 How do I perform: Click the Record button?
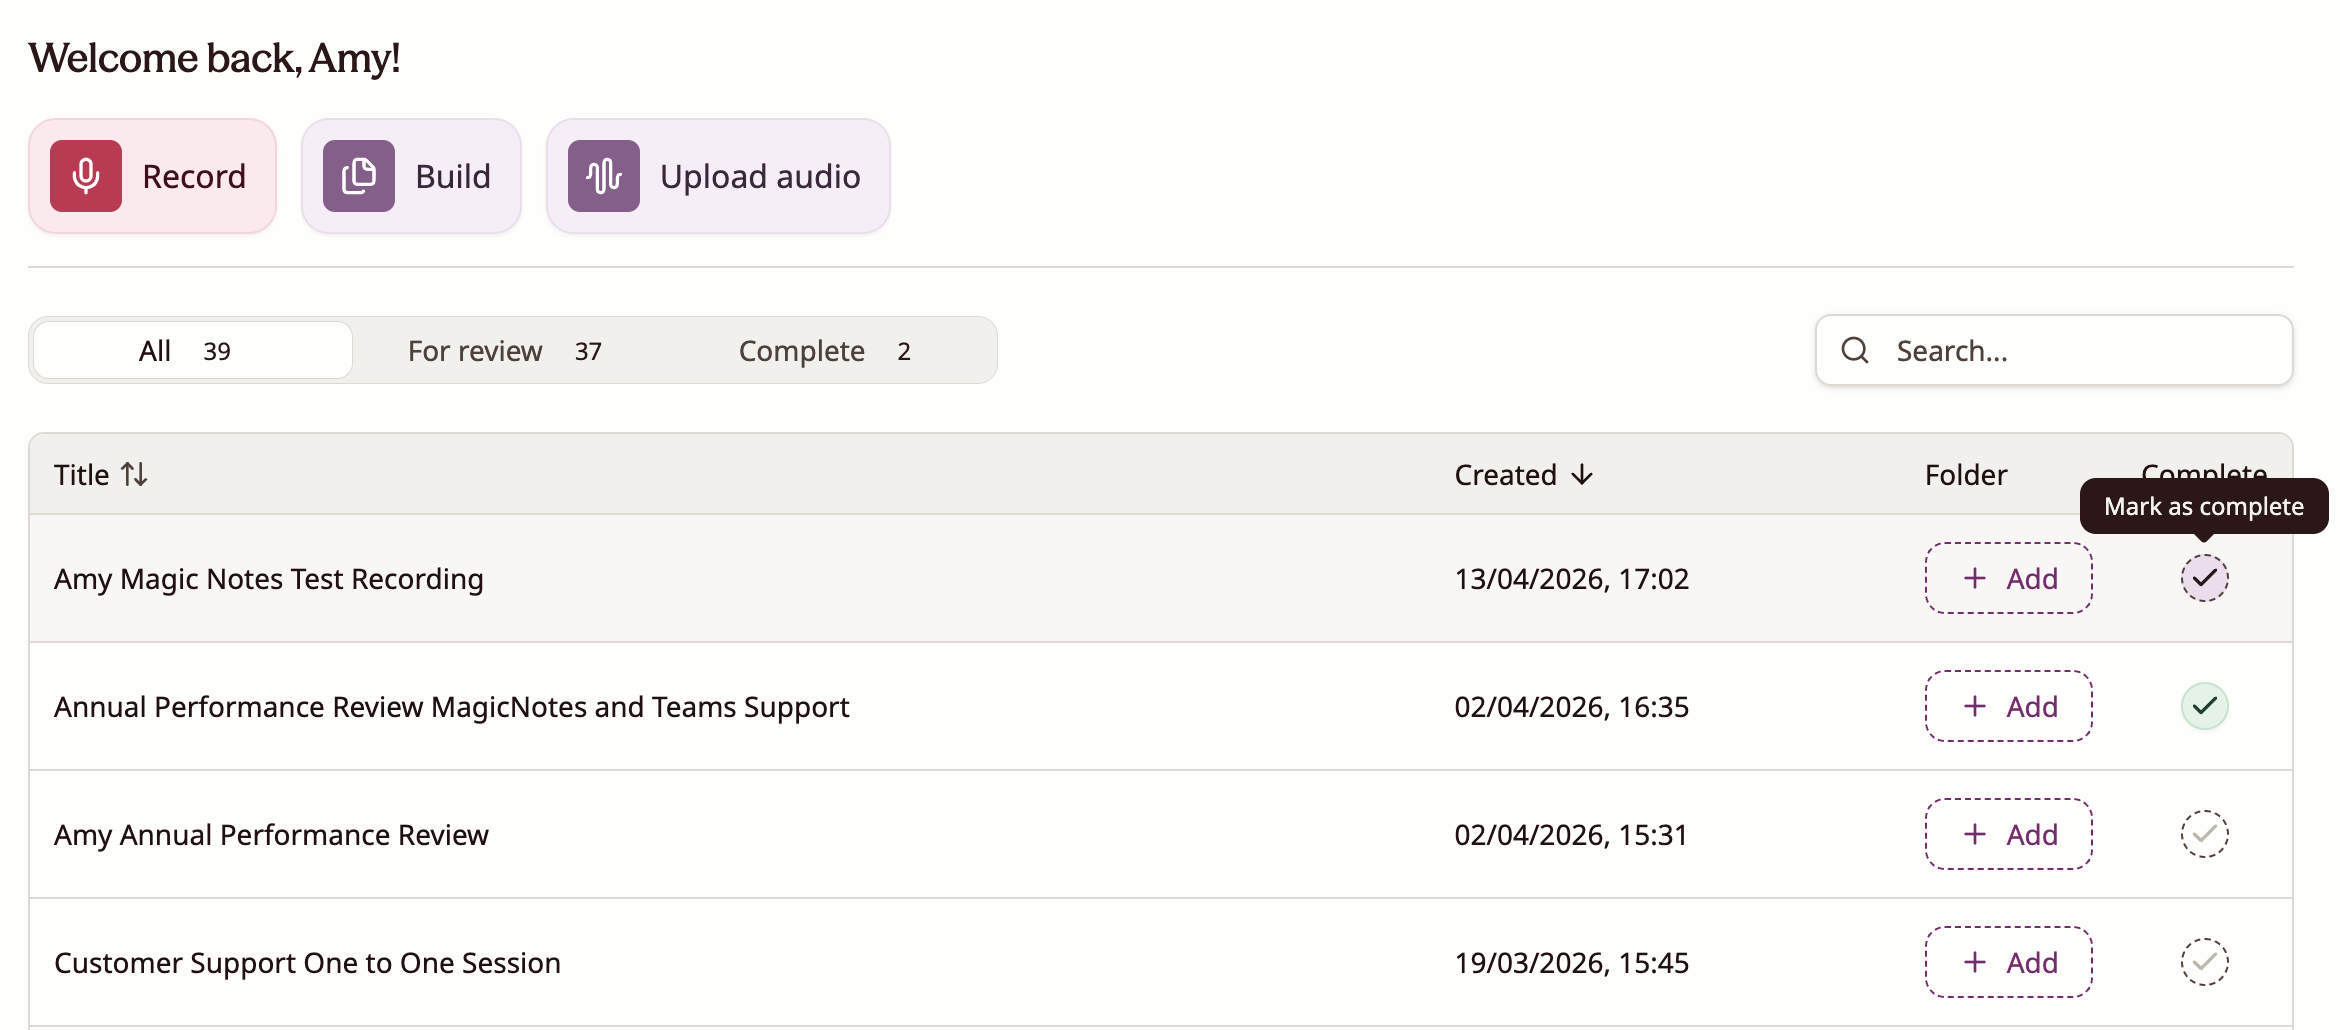[152, 176]
